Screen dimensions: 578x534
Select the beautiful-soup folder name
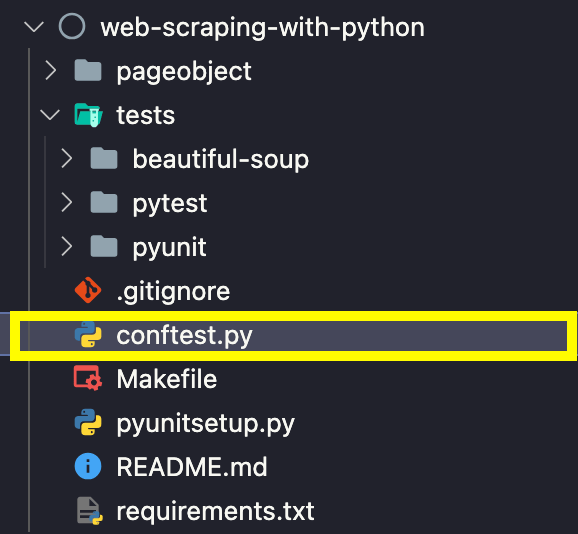pyautogui.click(x=220, y=160)
